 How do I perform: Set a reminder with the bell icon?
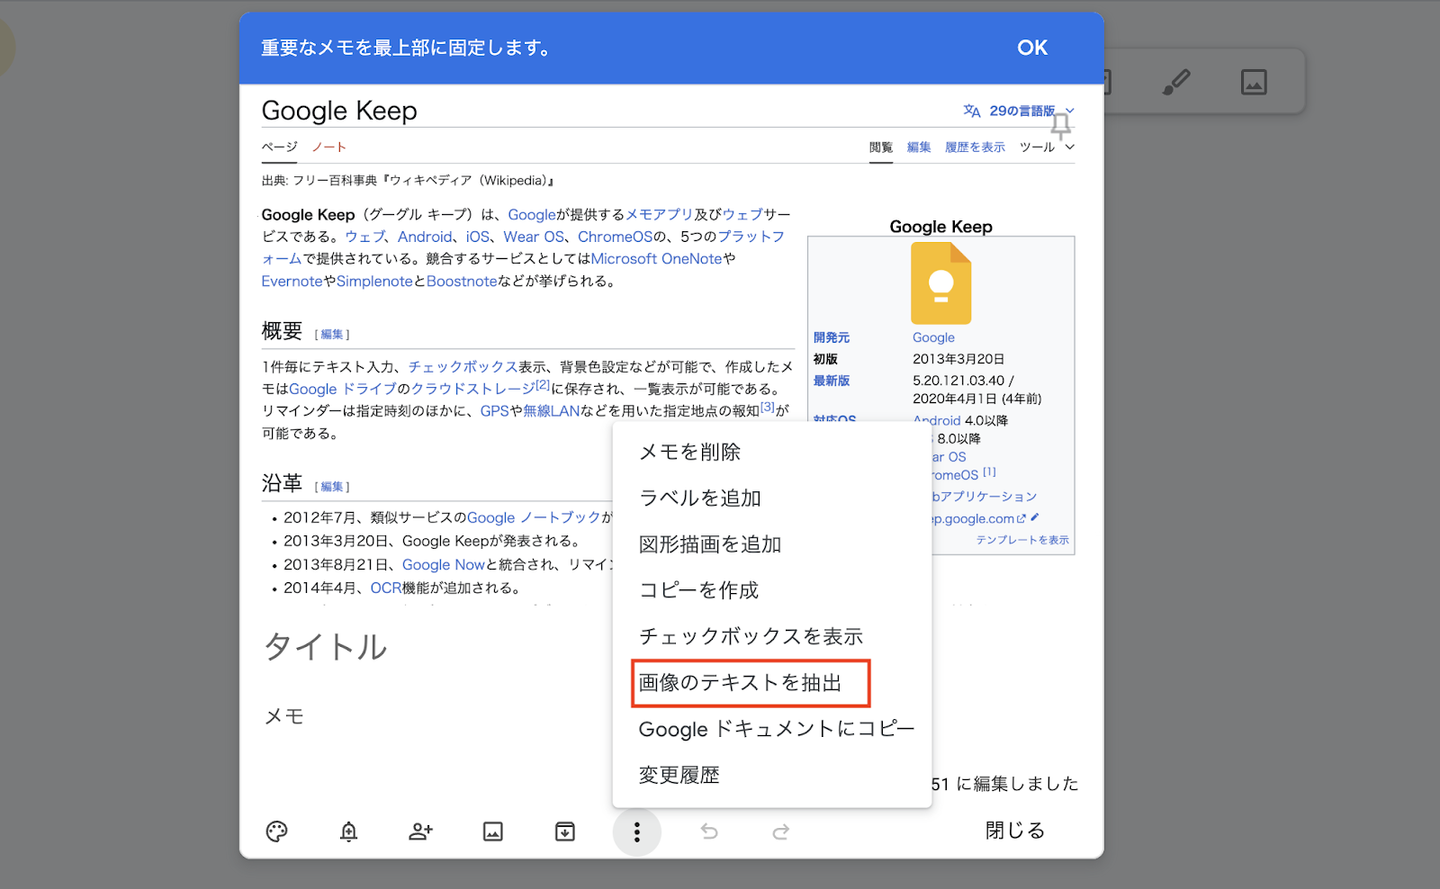[x=349, y=831]
